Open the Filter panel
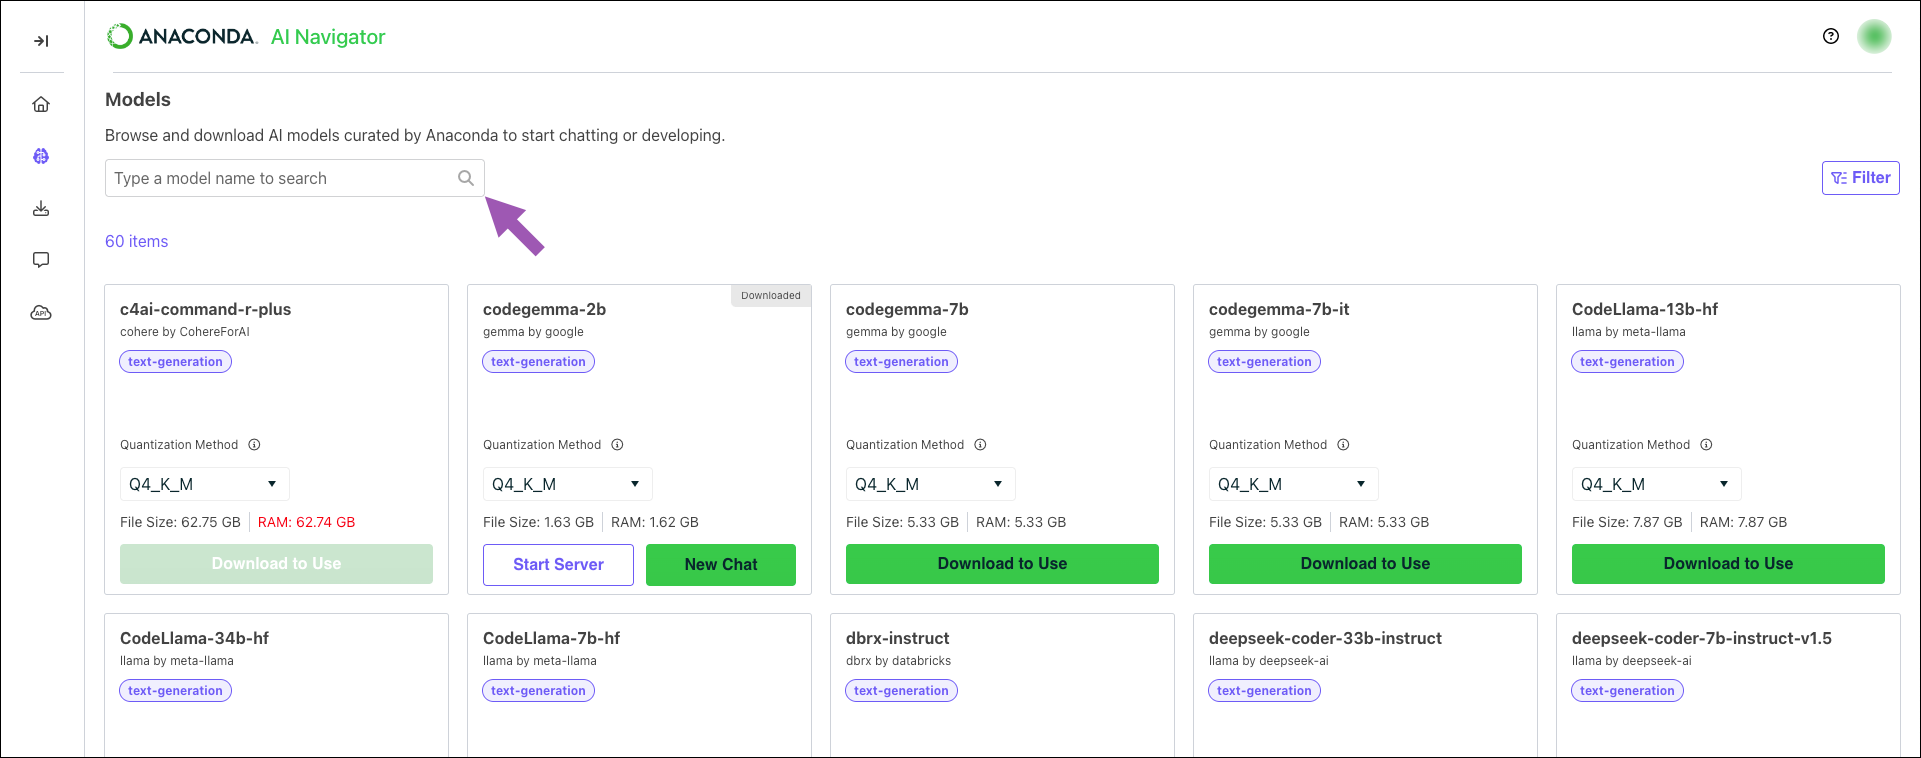The image size is (1921, 758). [1860, 178]
